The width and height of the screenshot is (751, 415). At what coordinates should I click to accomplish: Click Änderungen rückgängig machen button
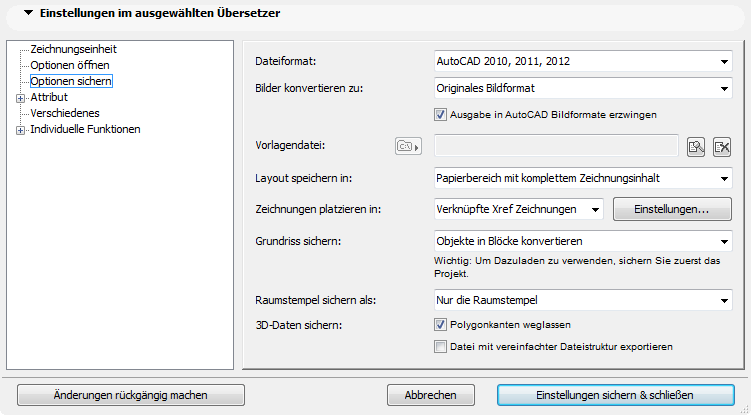(131, 395)
